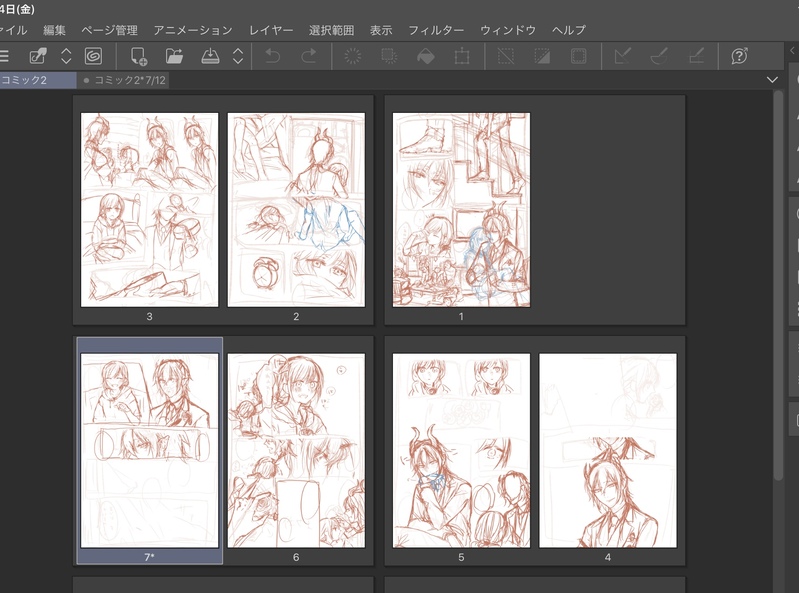Viewport: 799px width, 593px height.
Task: Expand stepper arrows beside Clip Studio icon
Action: [66, 56]
